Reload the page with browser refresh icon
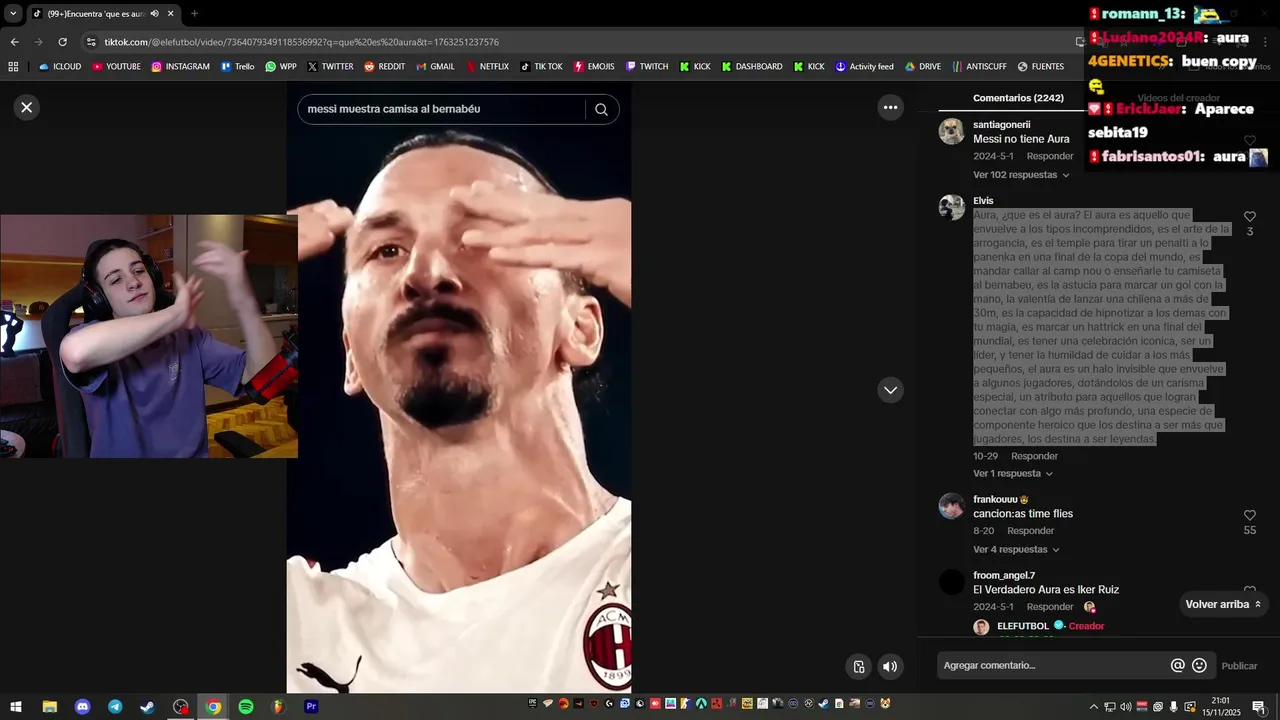Viewport: 1280px width, 720px height. [x=62, y=42]
